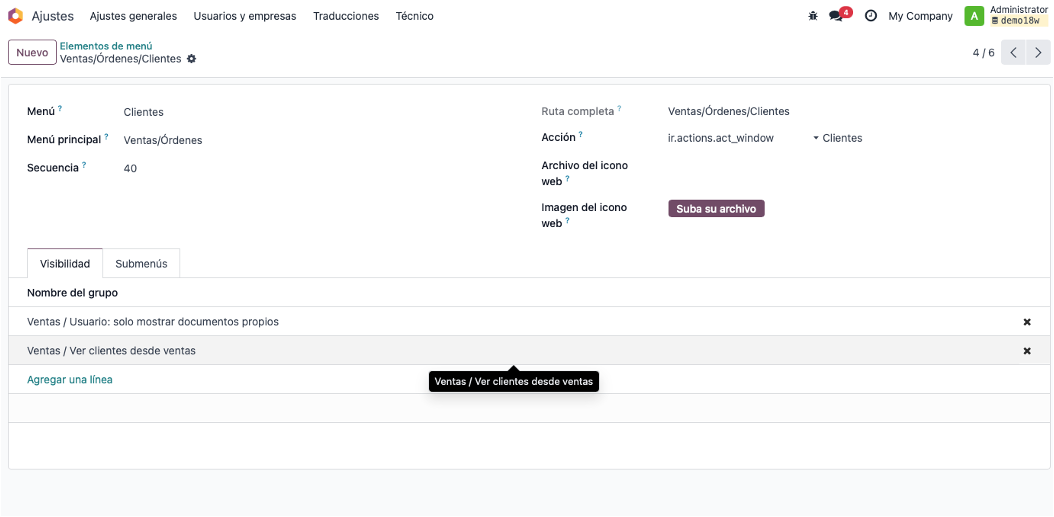The height and width of the screenshot is (517, 1054).
Task: Click the Odoo app logo icon
Action: 15,16
